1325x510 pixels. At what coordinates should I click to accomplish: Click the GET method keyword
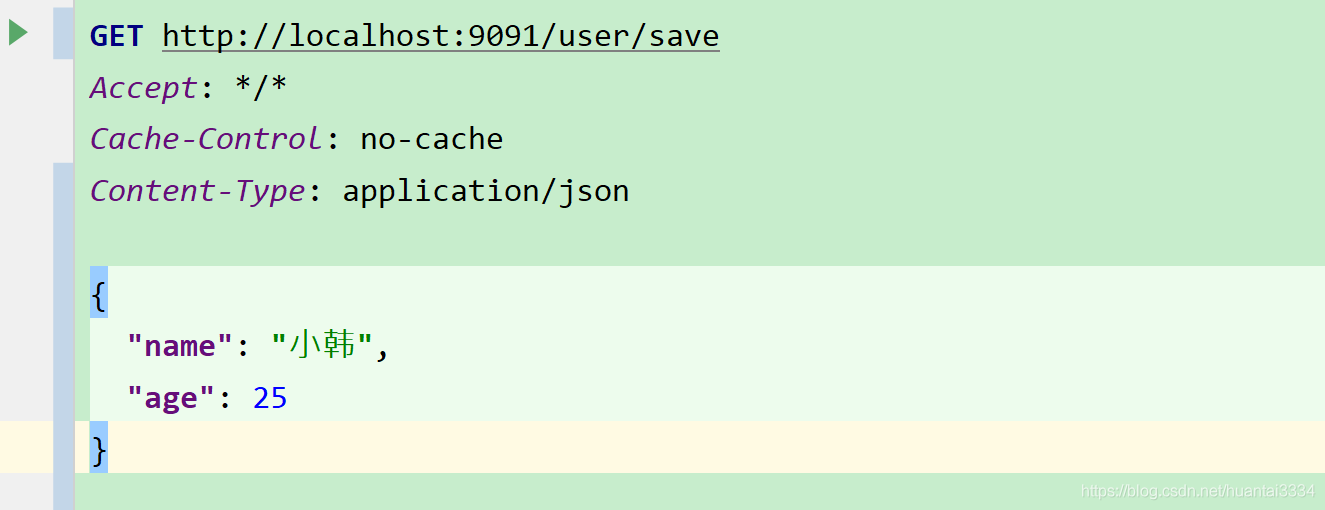click(x=116, y=36)
